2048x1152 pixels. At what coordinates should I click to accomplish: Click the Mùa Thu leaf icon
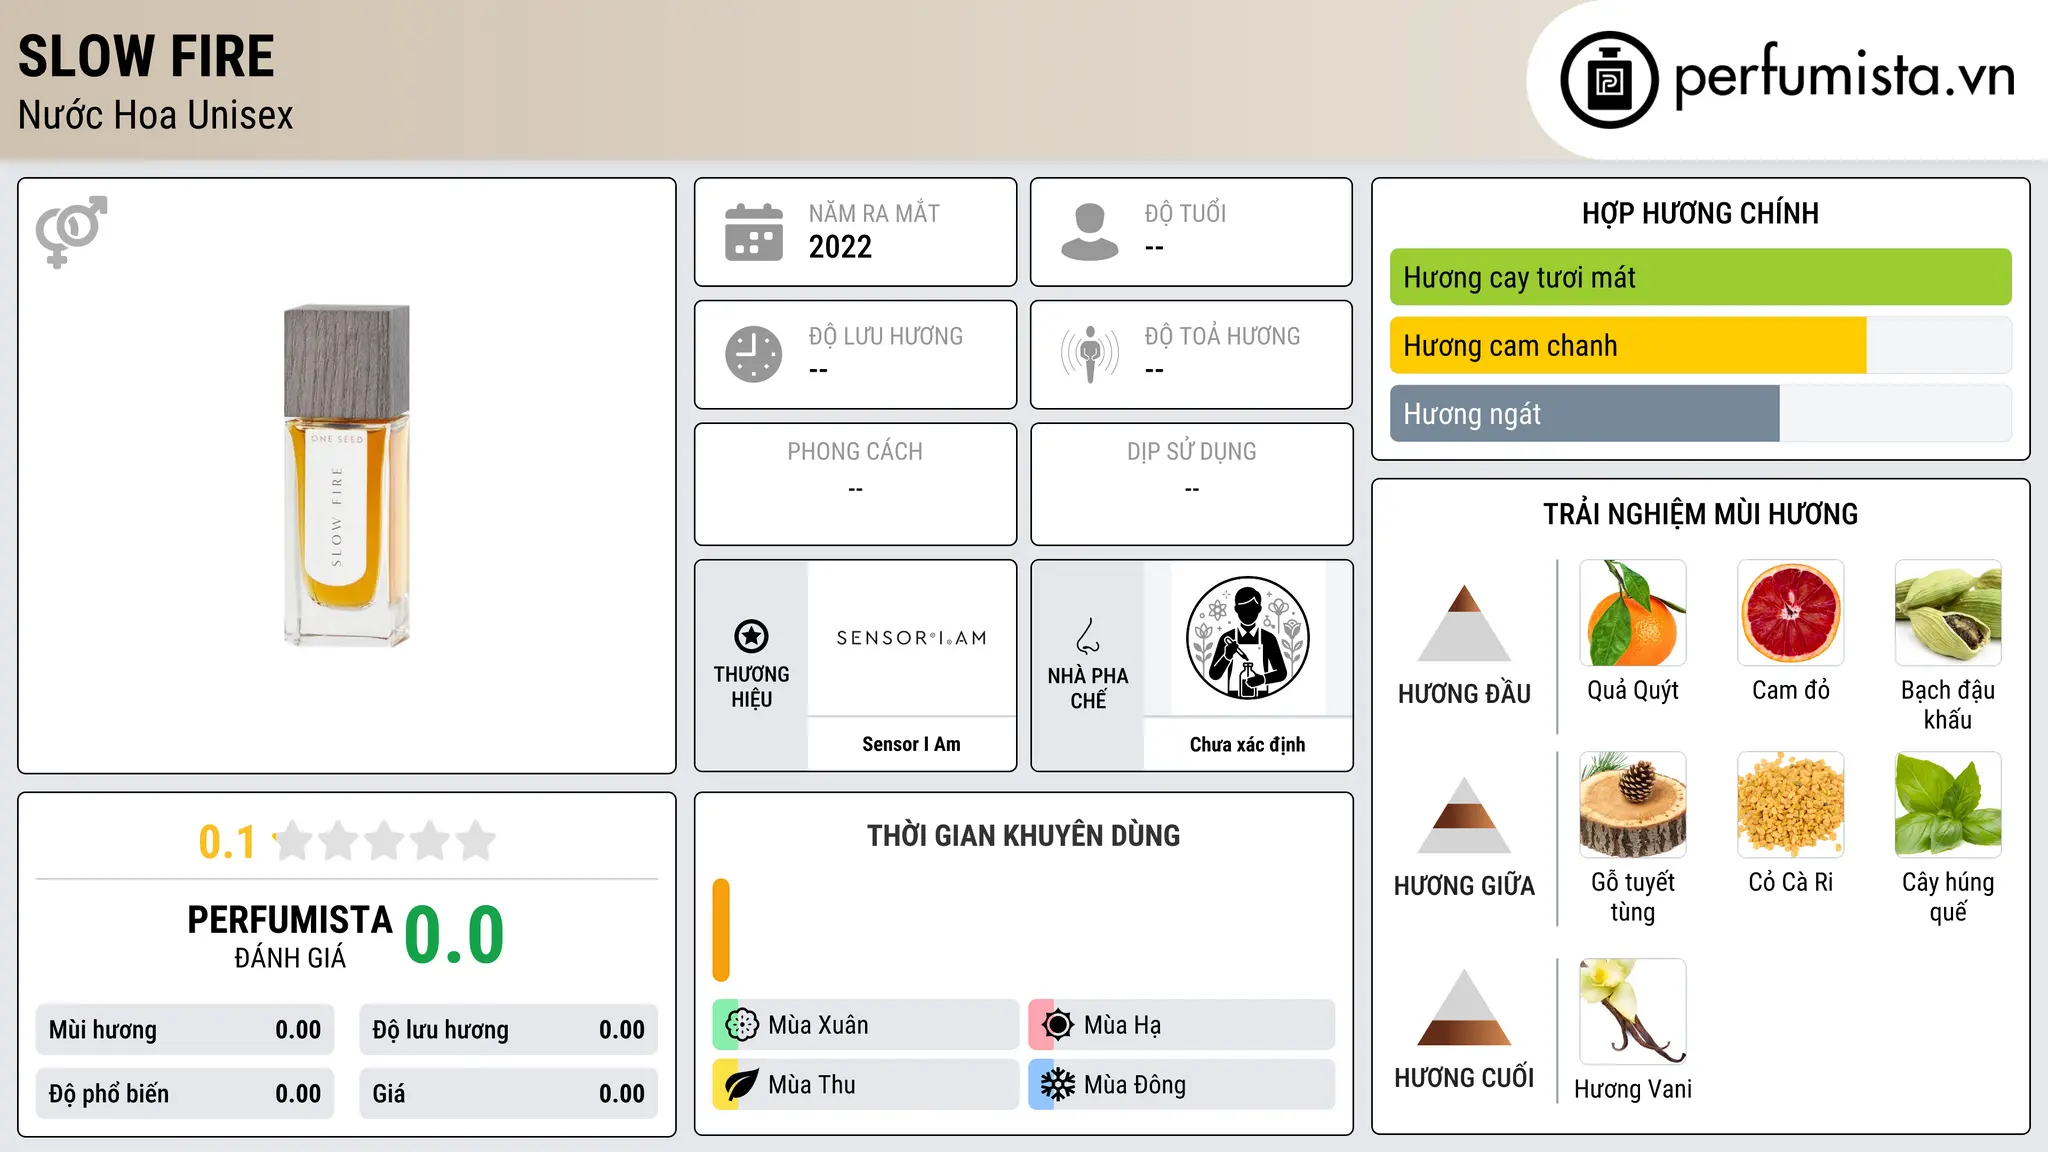742,1085
